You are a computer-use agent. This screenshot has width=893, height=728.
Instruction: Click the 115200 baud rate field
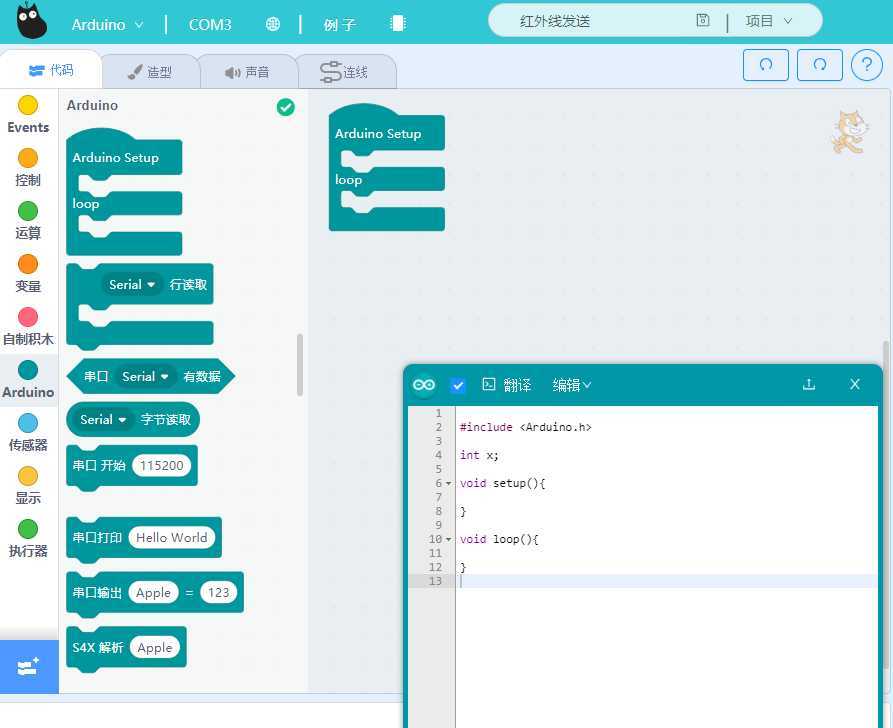162,465
